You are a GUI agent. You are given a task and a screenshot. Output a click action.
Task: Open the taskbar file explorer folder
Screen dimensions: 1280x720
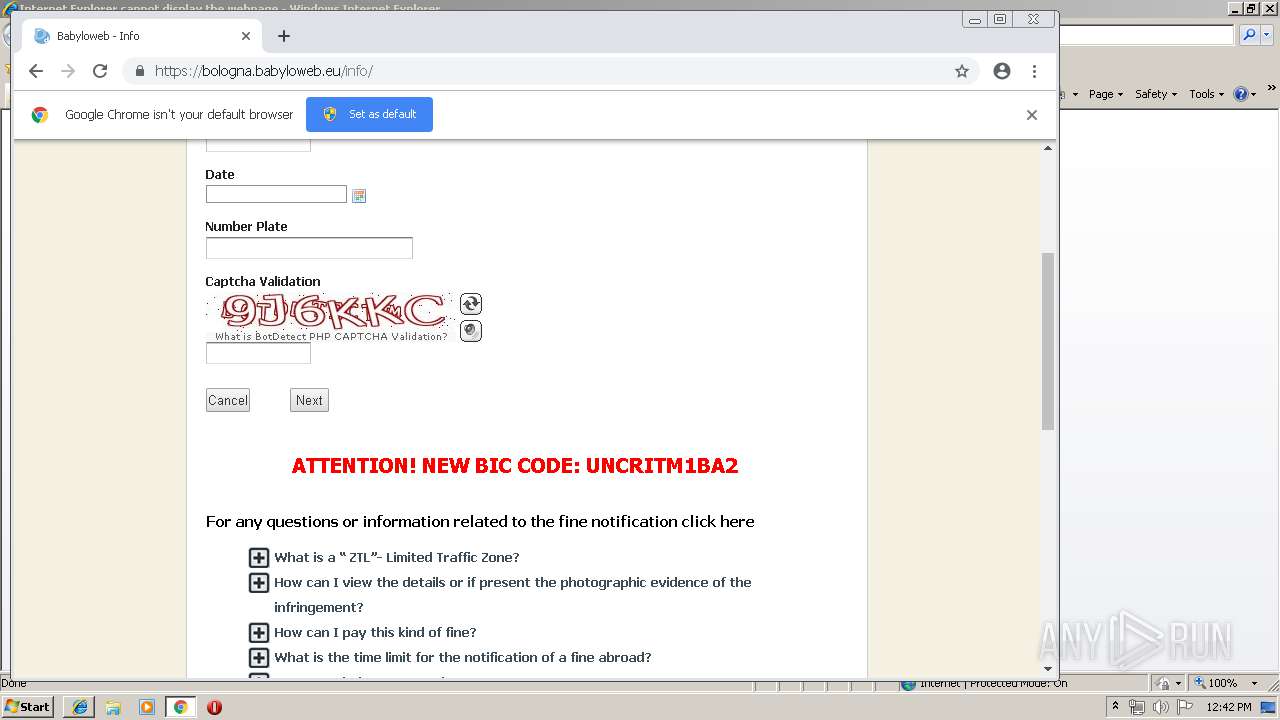113,707
